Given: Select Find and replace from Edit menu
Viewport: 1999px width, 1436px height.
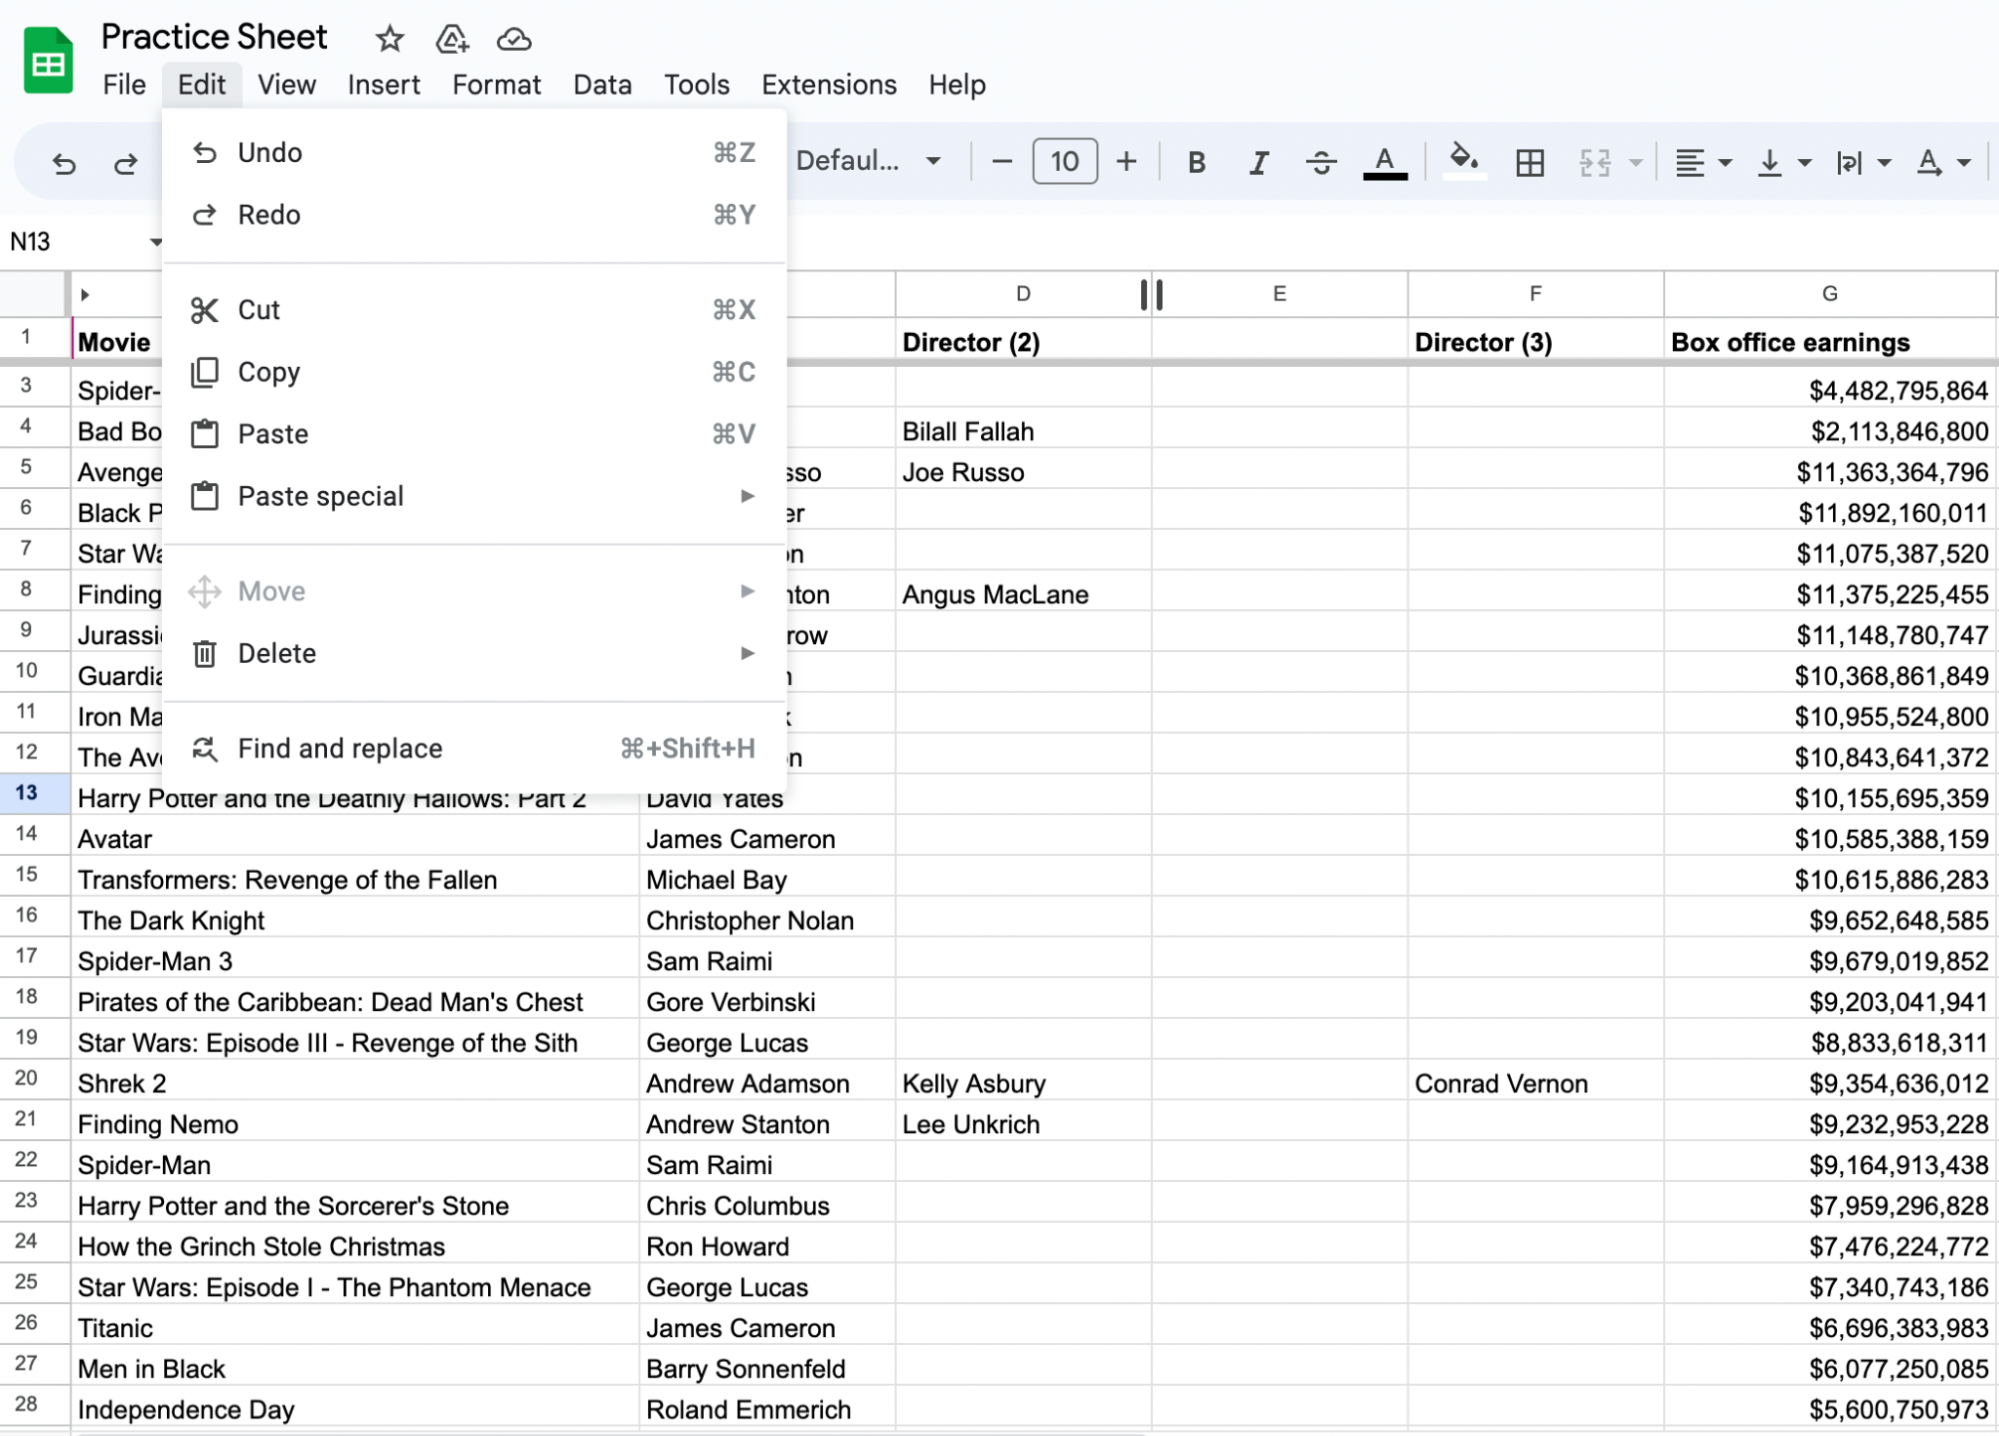Looking at the screenshot, I should point(340,748).
